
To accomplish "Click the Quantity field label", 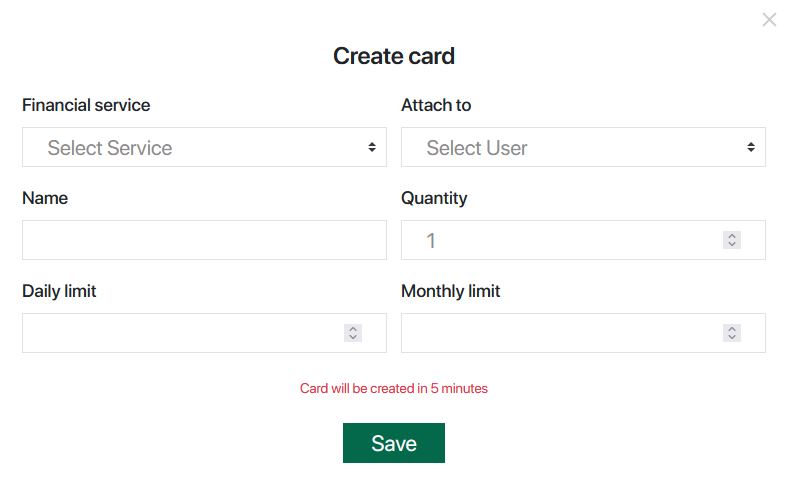I will 434,198.
